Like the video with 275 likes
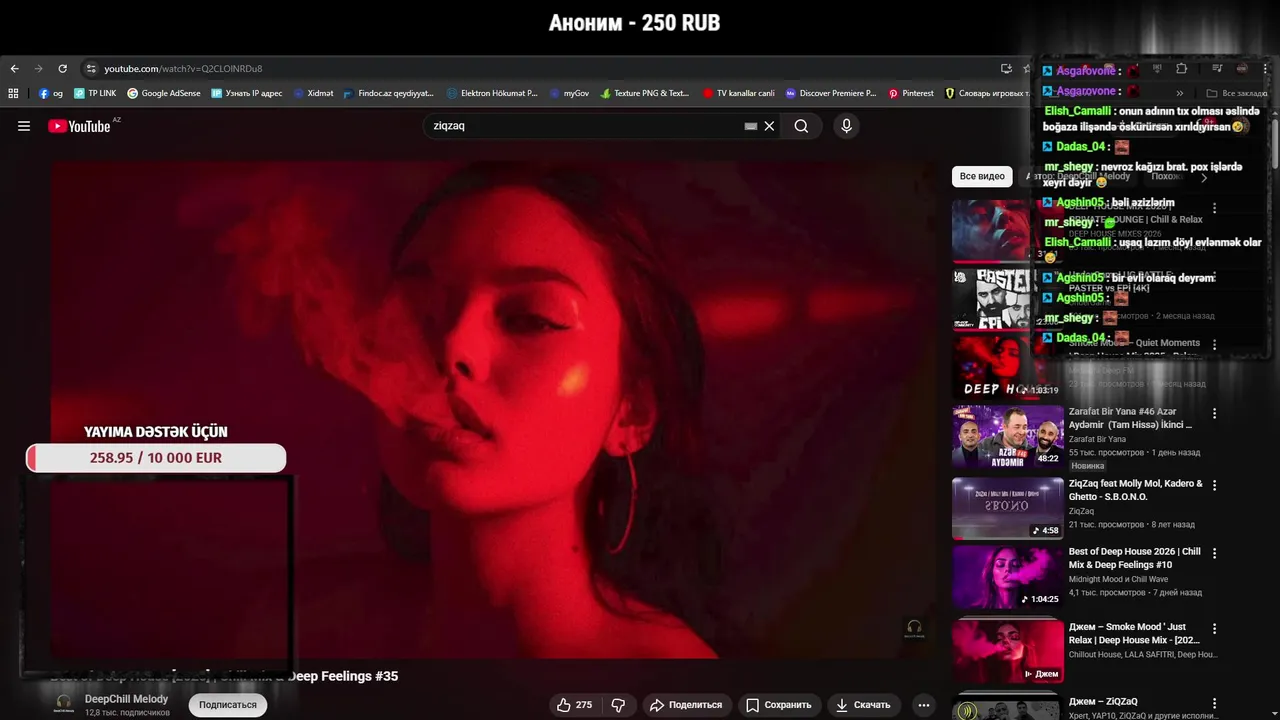 [x=575, y=705]
